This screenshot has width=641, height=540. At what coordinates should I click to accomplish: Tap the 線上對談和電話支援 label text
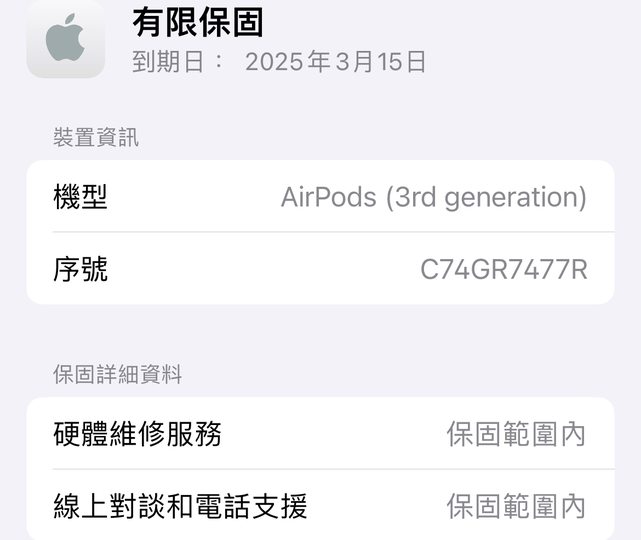[180, 506]
